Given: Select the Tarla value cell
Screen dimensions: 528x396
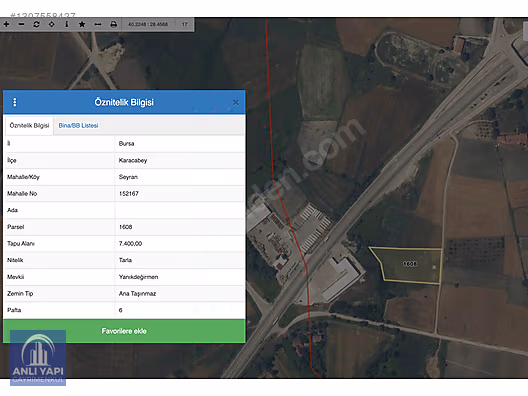Looking at the screenshot, I should [179, 260].
